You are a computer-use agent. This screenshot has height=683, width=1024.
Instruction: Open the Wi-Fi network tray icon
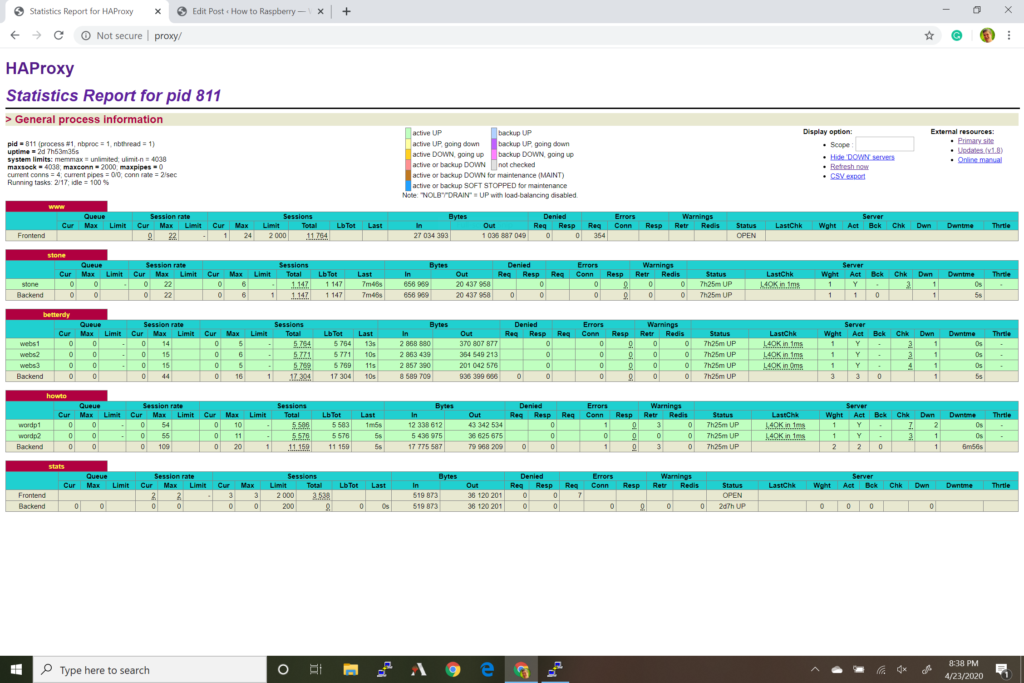click(881, 669)
